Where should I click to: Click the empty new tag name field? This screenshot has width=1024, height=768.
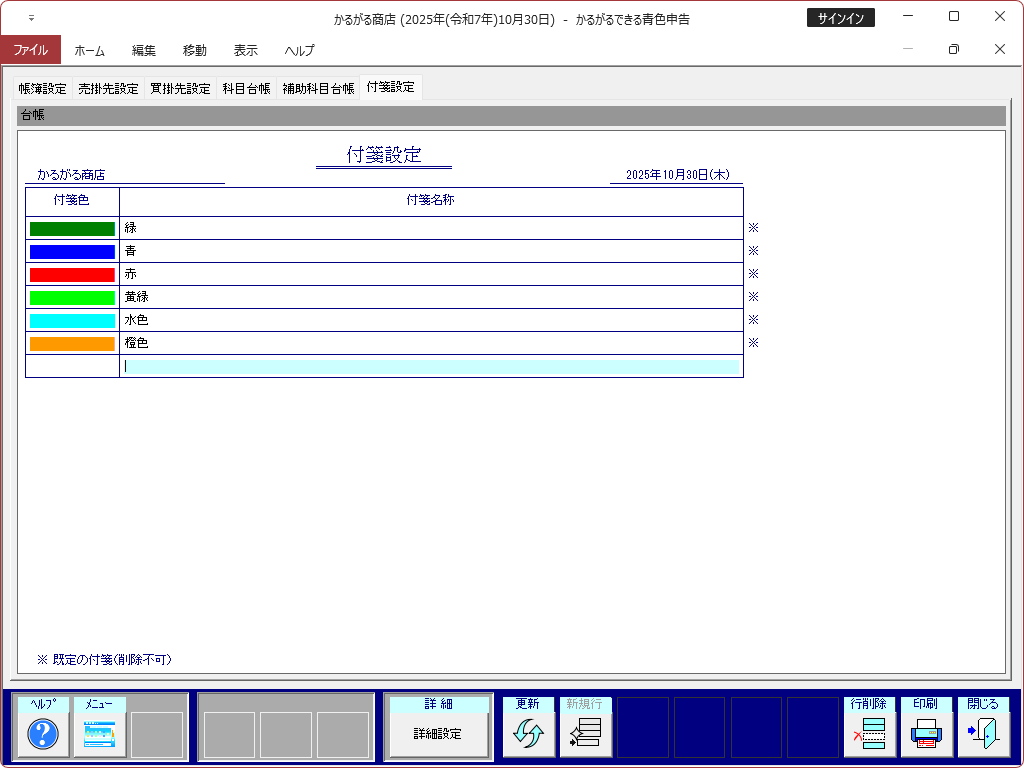click(x=431, y=367)
